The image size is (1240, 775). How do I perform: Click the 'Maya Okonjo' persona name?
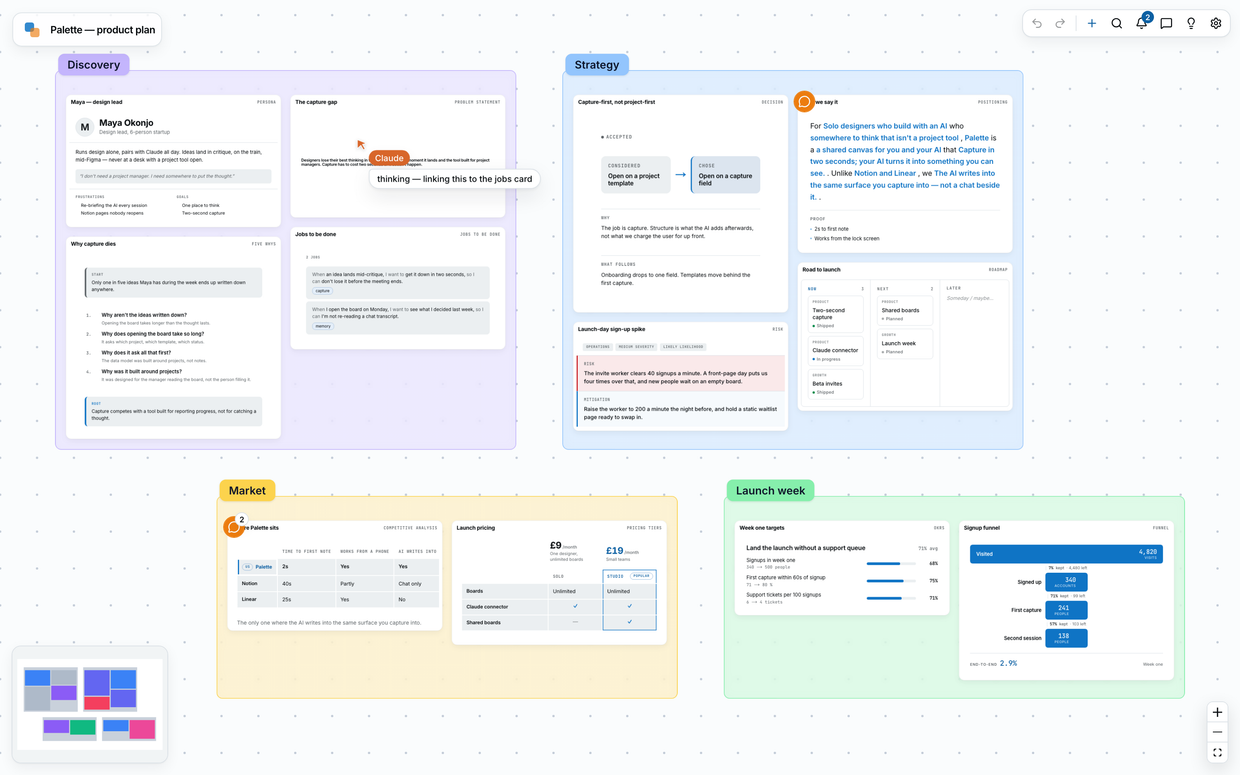click(x=126, y=123)
